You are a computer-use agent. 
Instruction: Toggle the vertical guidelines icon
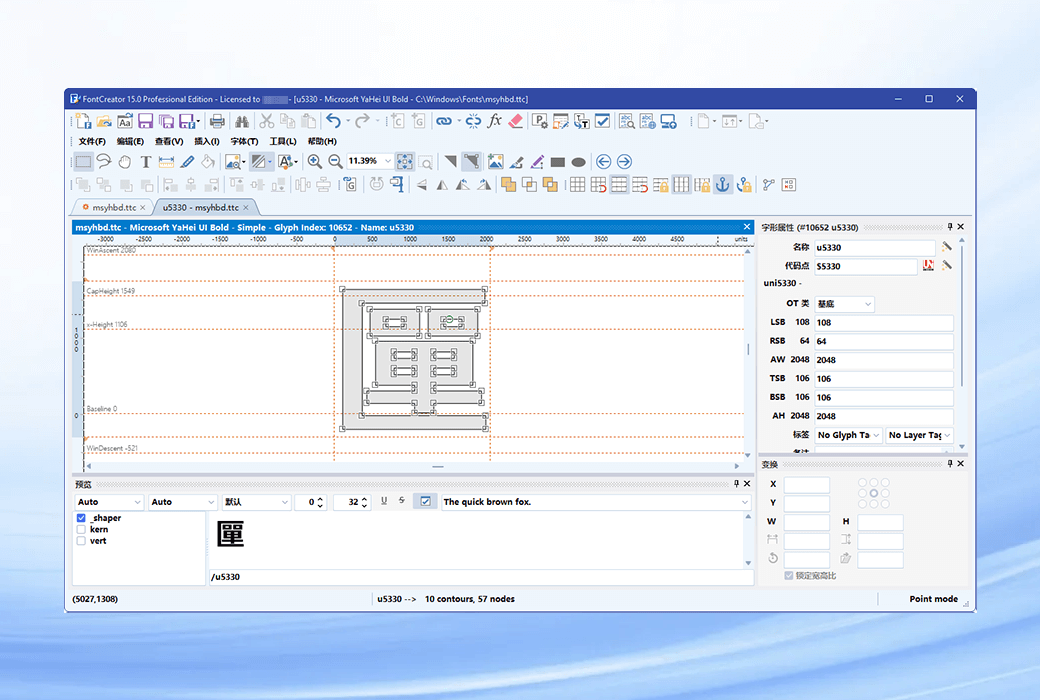point(681,184)
